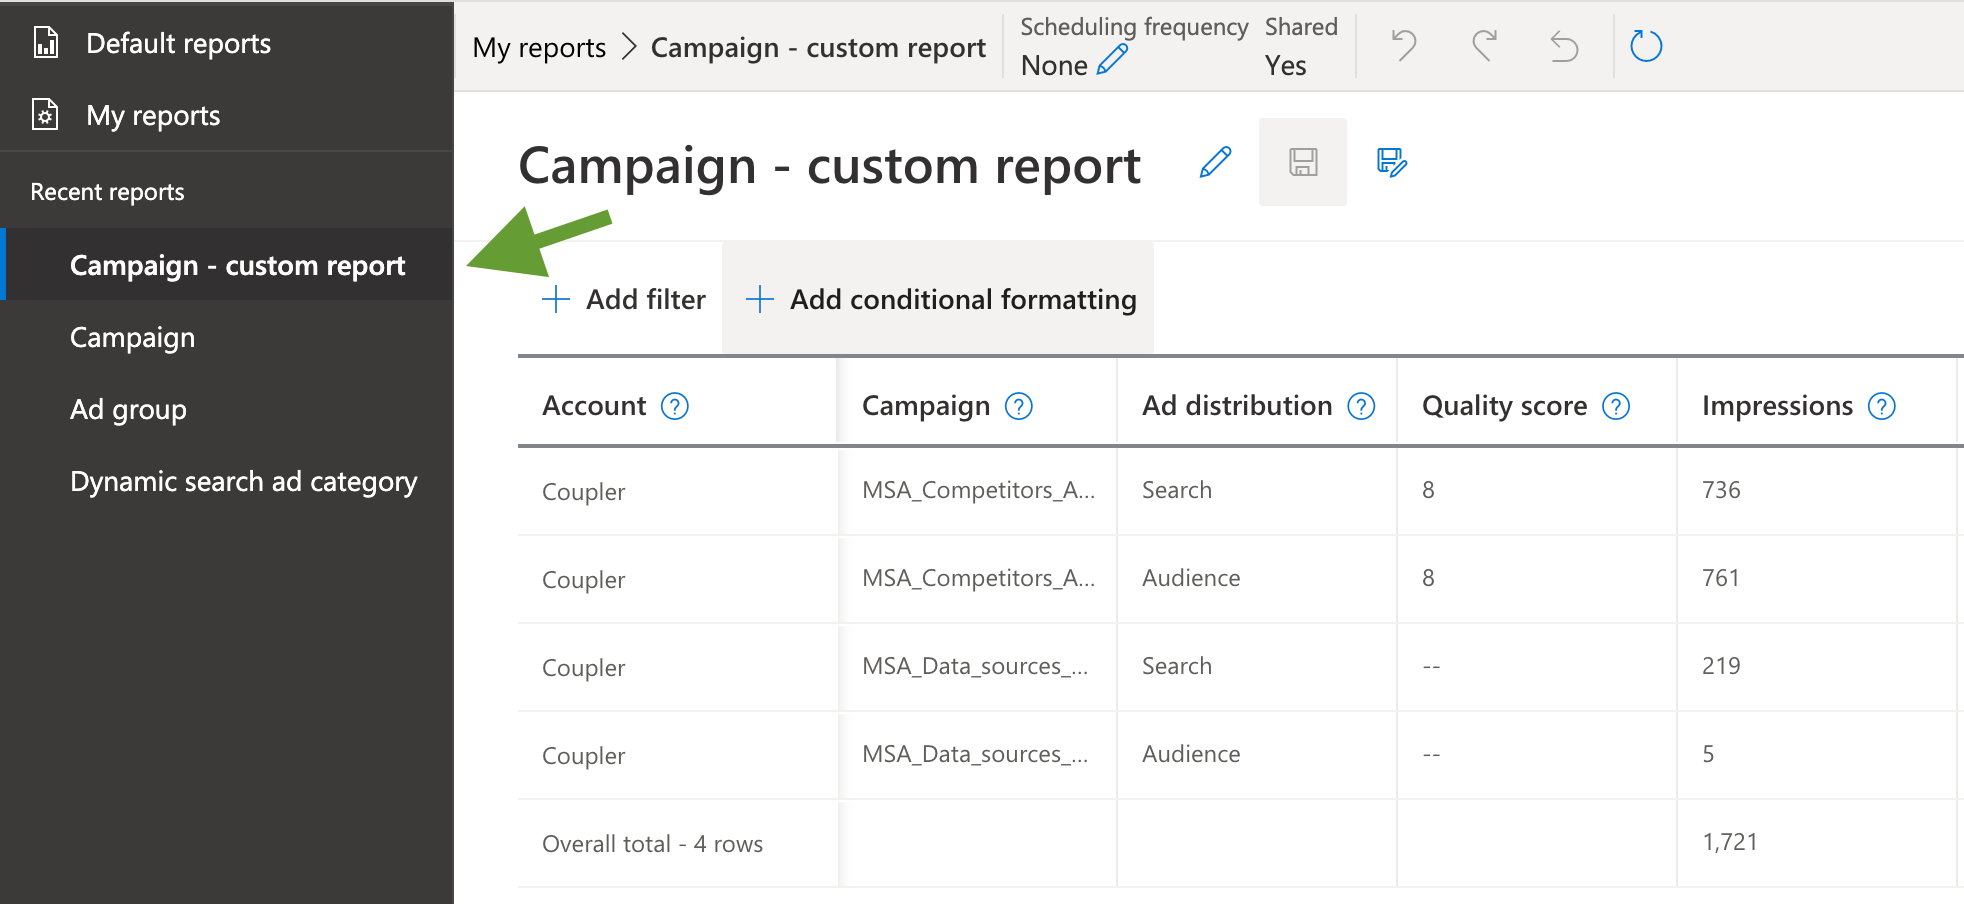Click Add filter button
This screenshot has height=904, width=1964.
point(623,299)
